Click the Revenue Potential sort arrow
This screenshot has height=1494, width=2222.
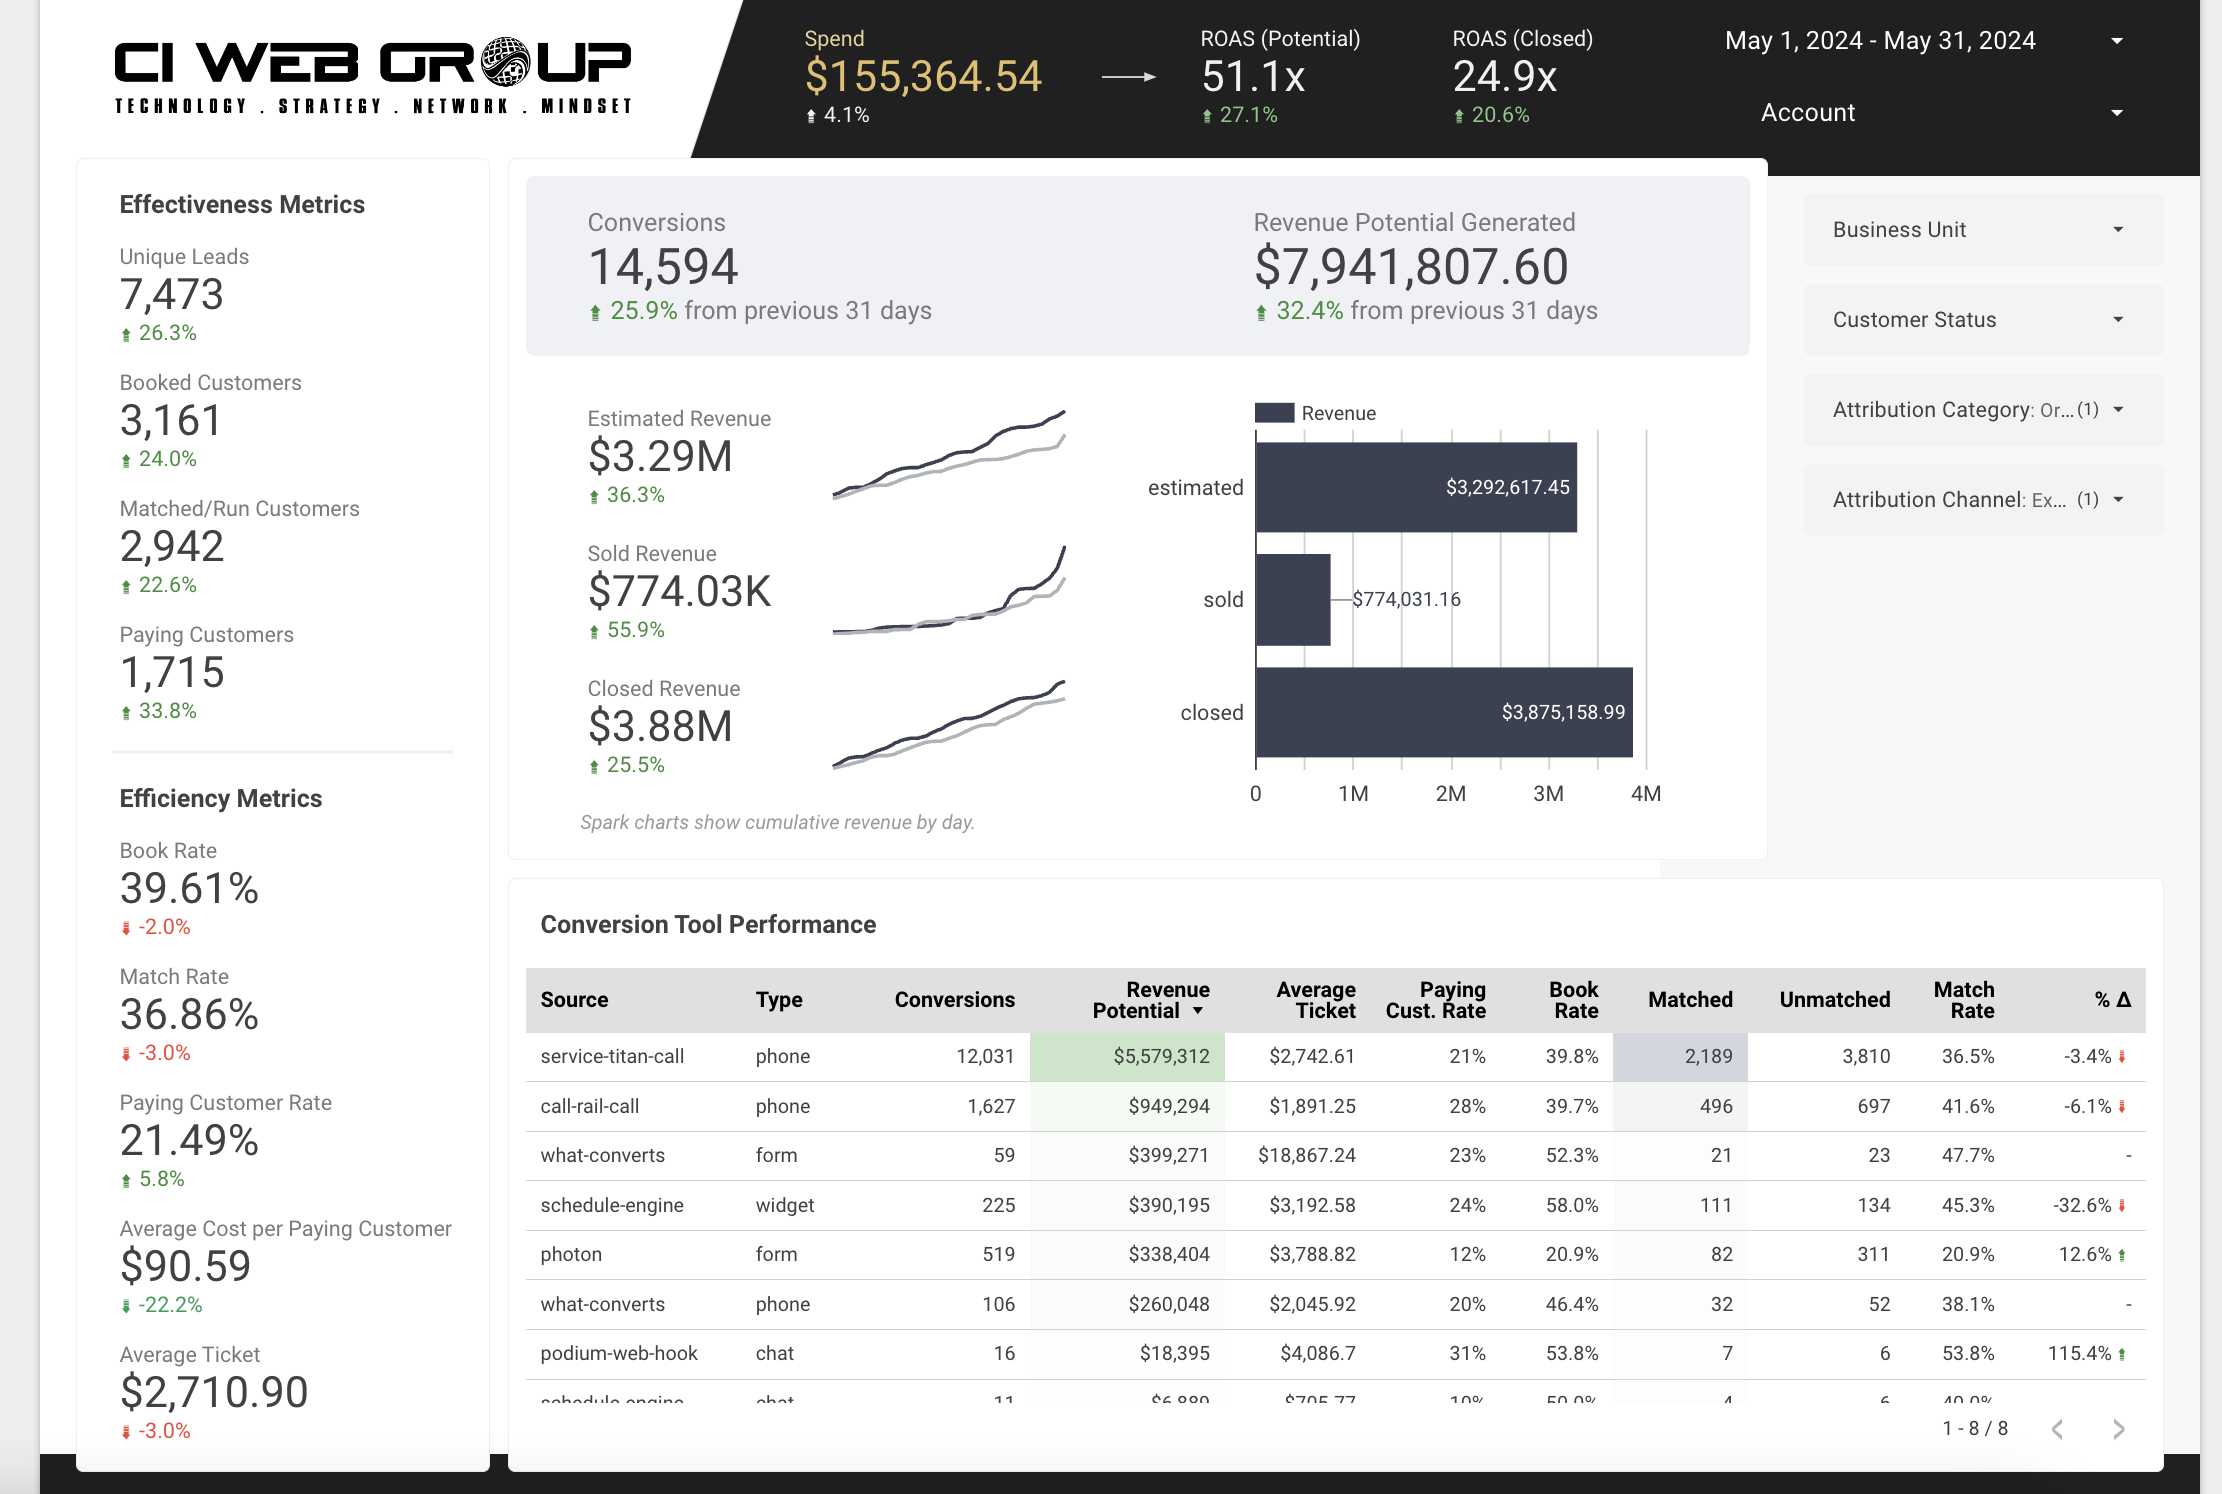pyautogui.click(x=1198, y=1012)
